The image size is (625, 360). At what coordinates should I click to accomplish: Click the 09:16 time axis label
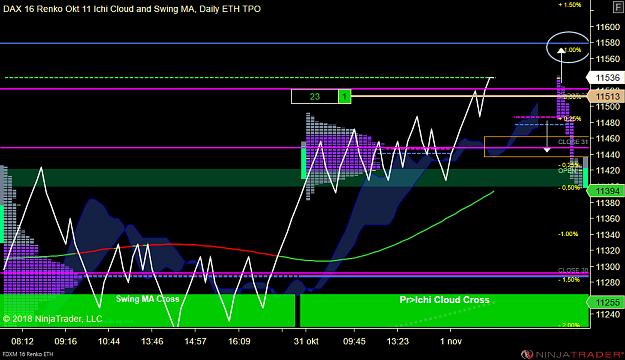[65, 341]
